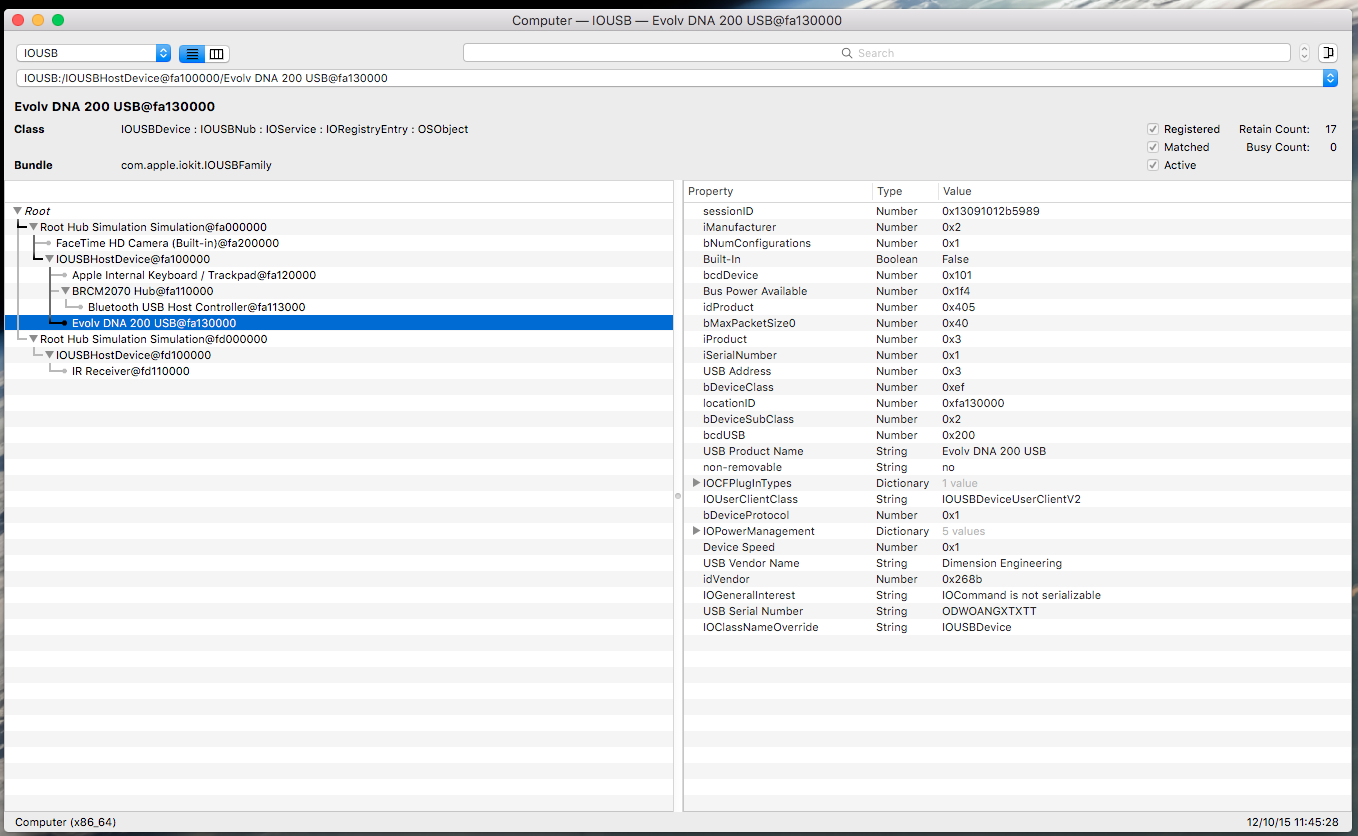
Task: Click IOUSBDeviceUserClientV2 value
Action: click(1011, 499)
